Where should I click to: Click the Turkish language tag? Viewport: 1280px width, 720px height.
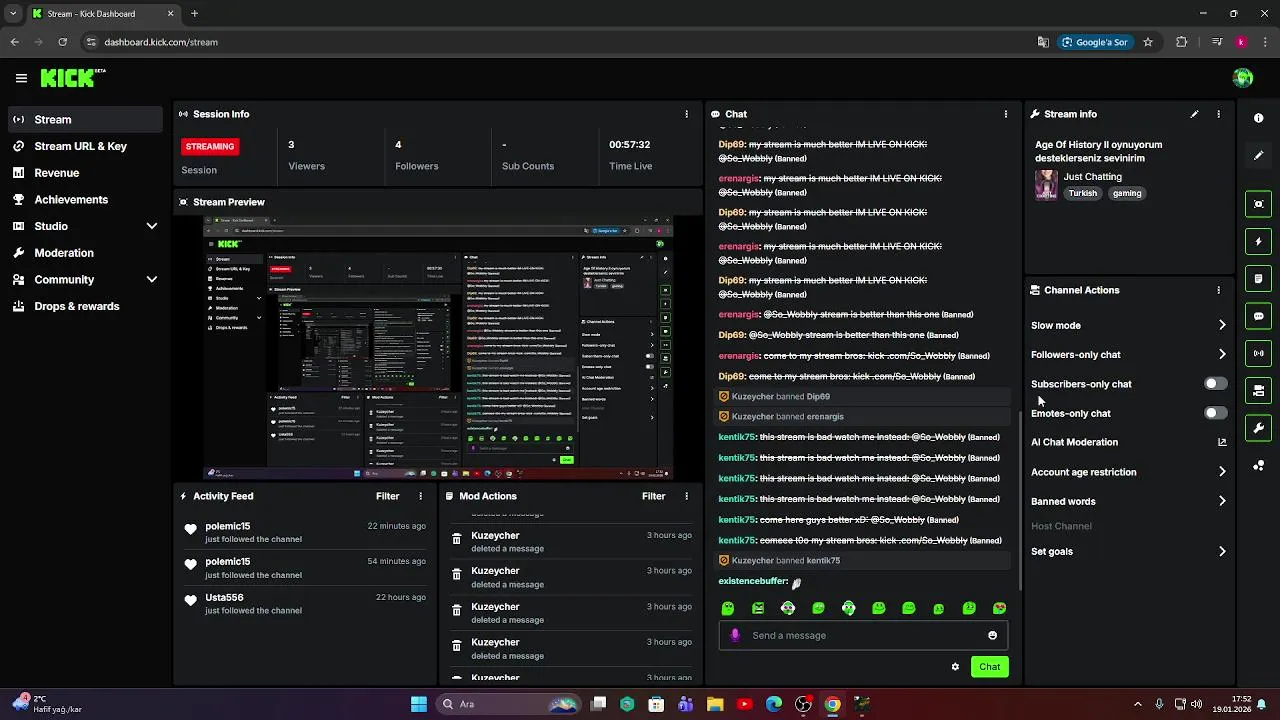click(1082, 193)
